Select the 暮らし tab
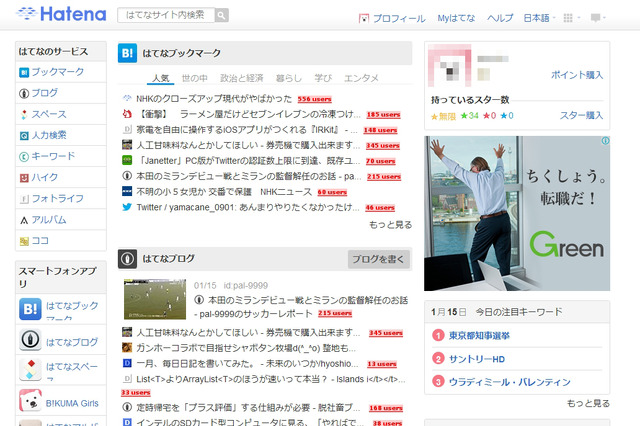This screenshot has width=640, height=426. pos(289,78)
